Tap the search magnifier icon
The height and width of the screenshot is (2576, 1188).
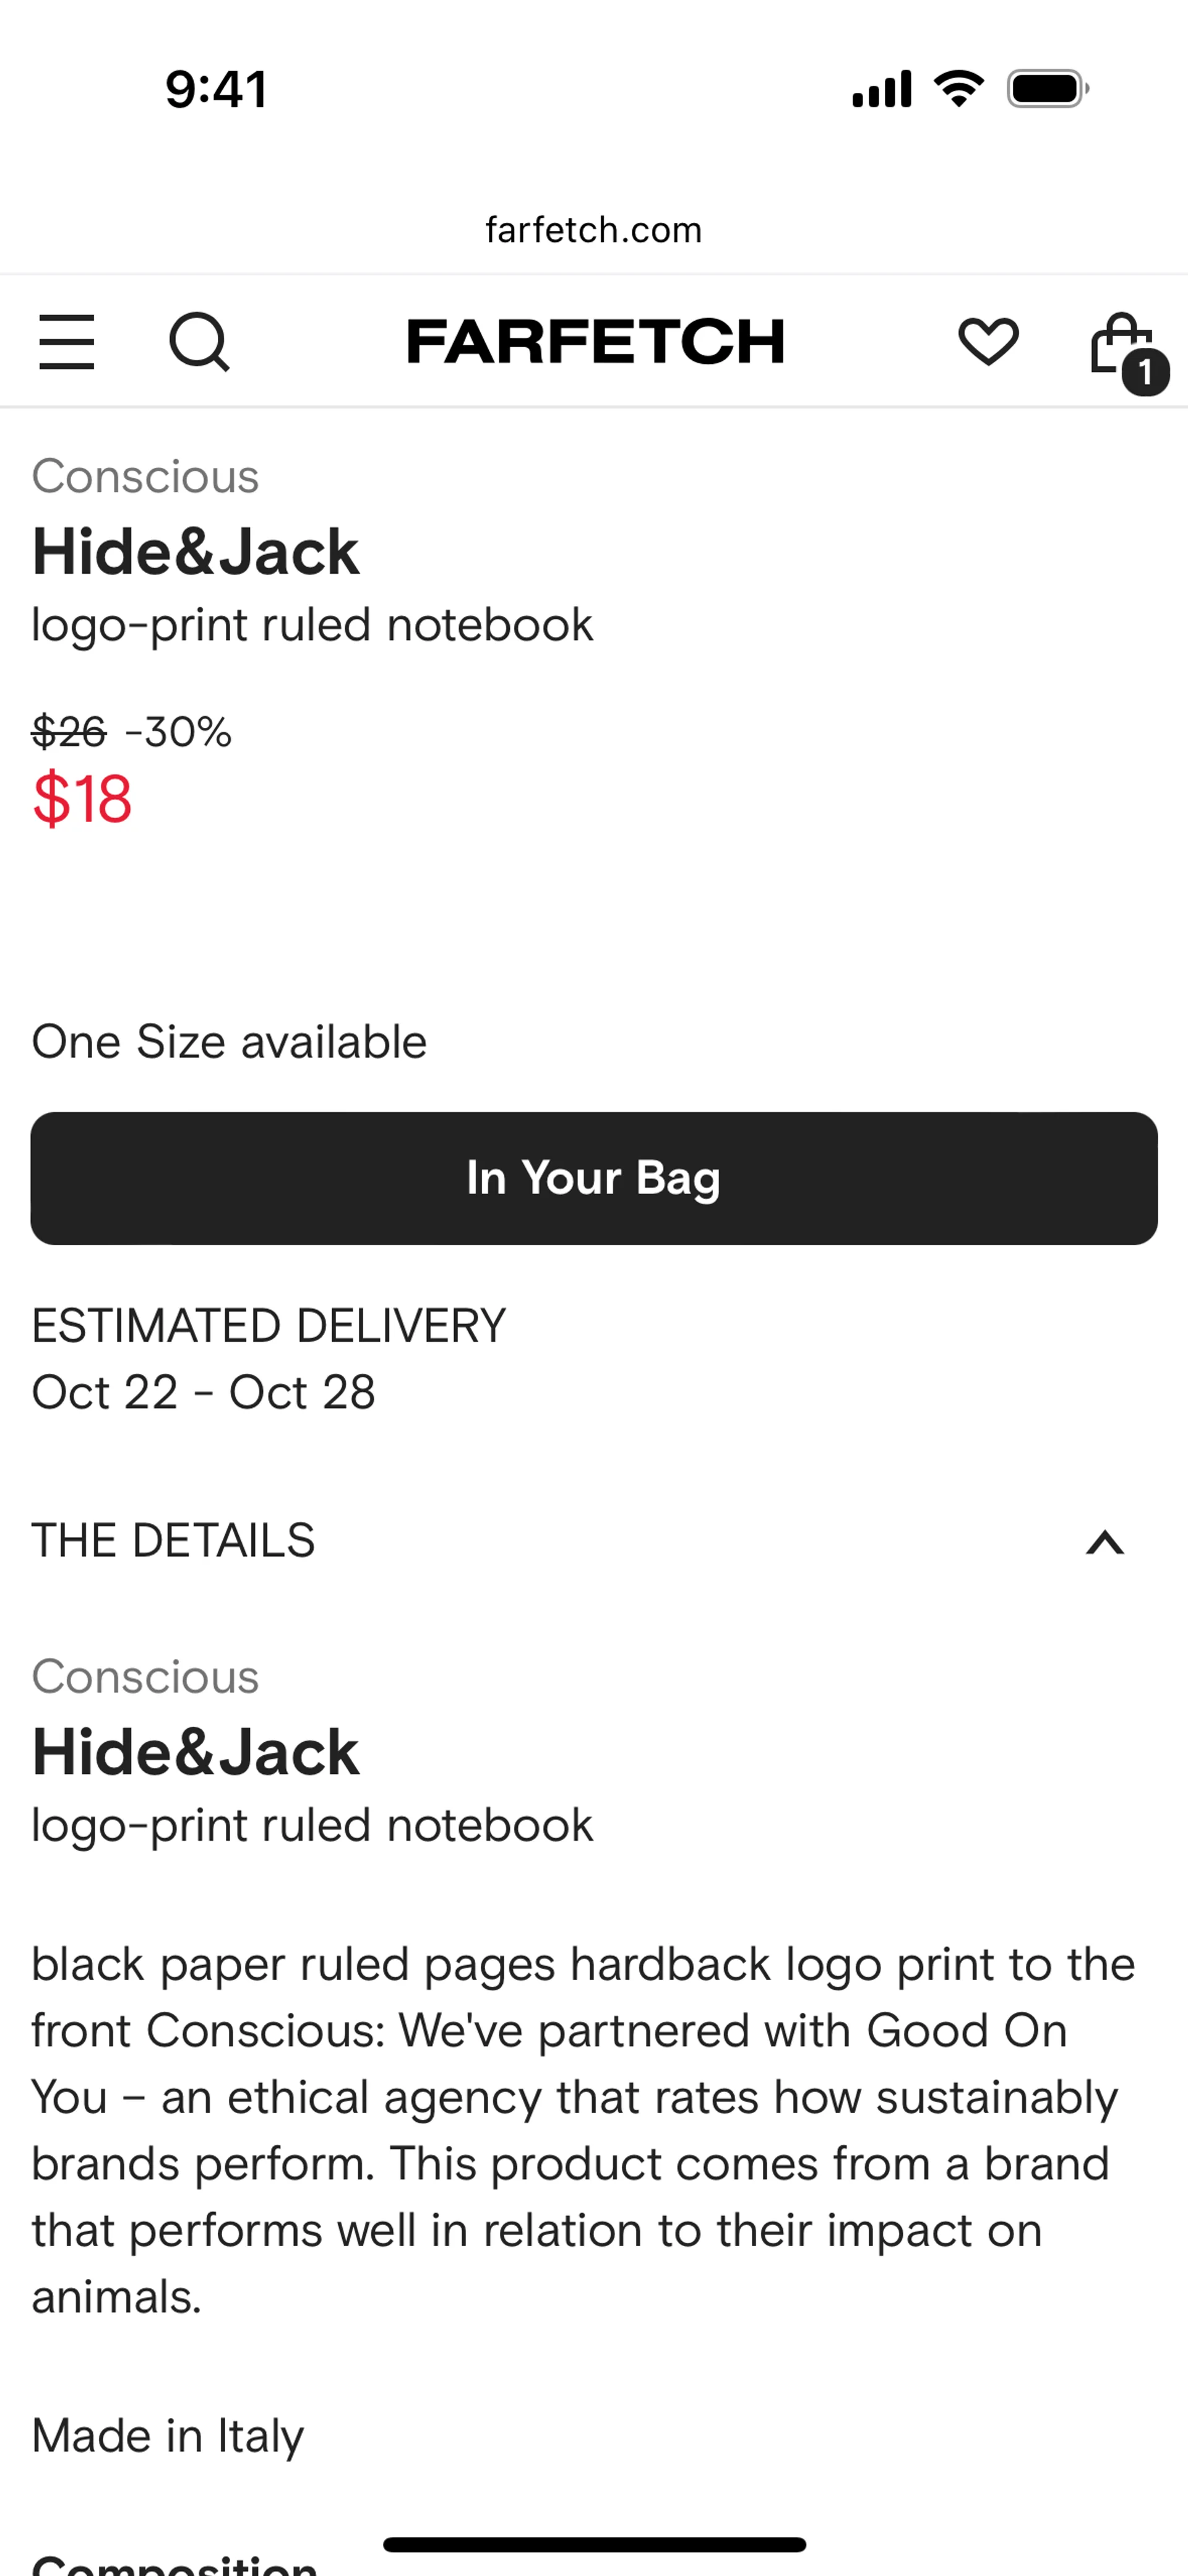(x=199, y=342)
